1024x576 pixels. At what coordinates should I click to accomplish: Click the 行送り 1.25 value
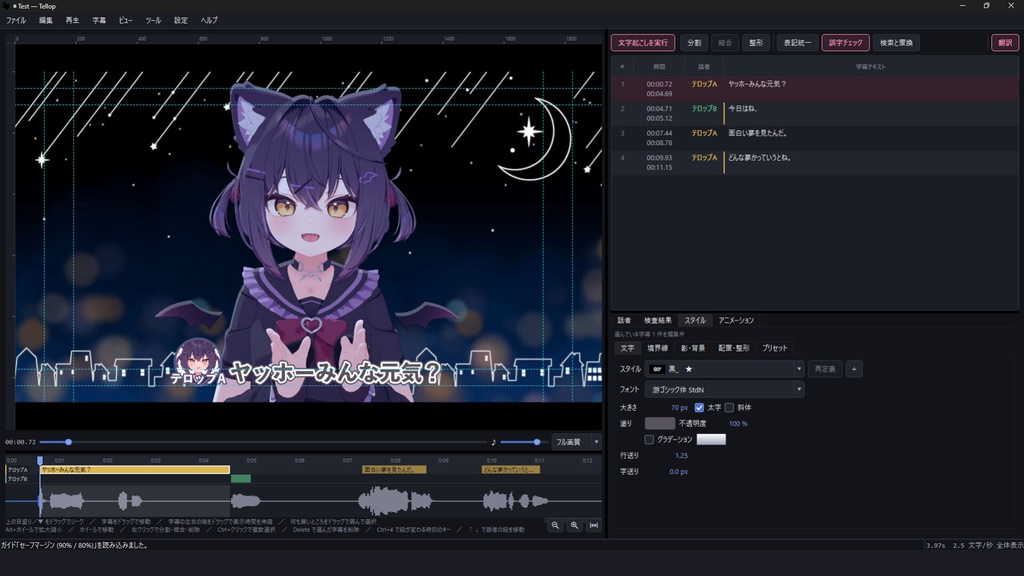click(681, 456)
